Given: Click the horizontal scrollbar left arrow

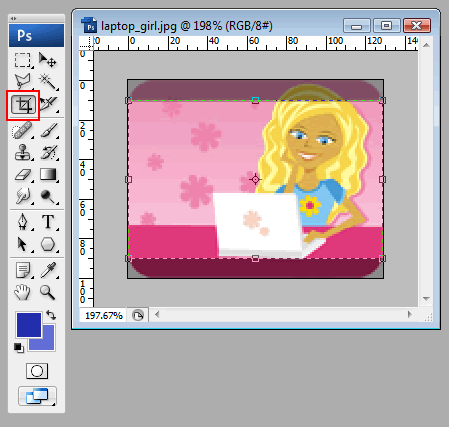Looking at the screenshot, I should 157,314.
